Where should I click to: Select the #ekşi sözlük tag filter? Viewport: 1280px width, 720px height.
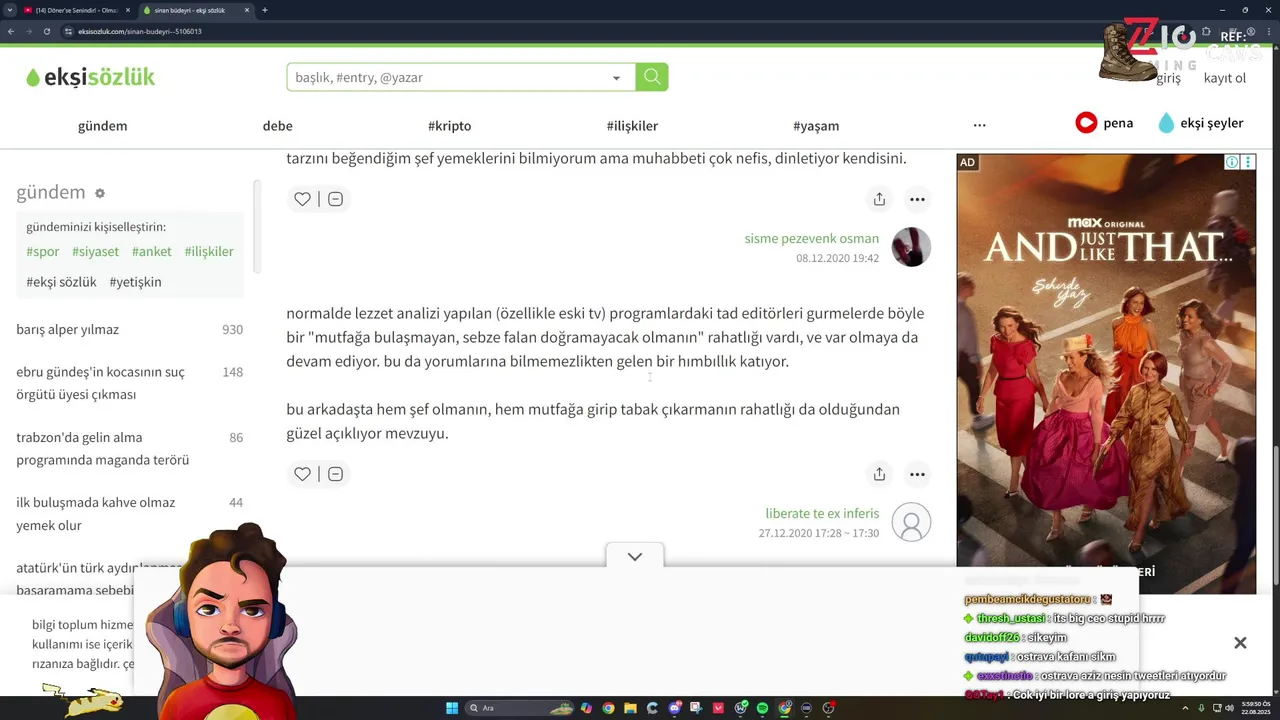[61, 282]
